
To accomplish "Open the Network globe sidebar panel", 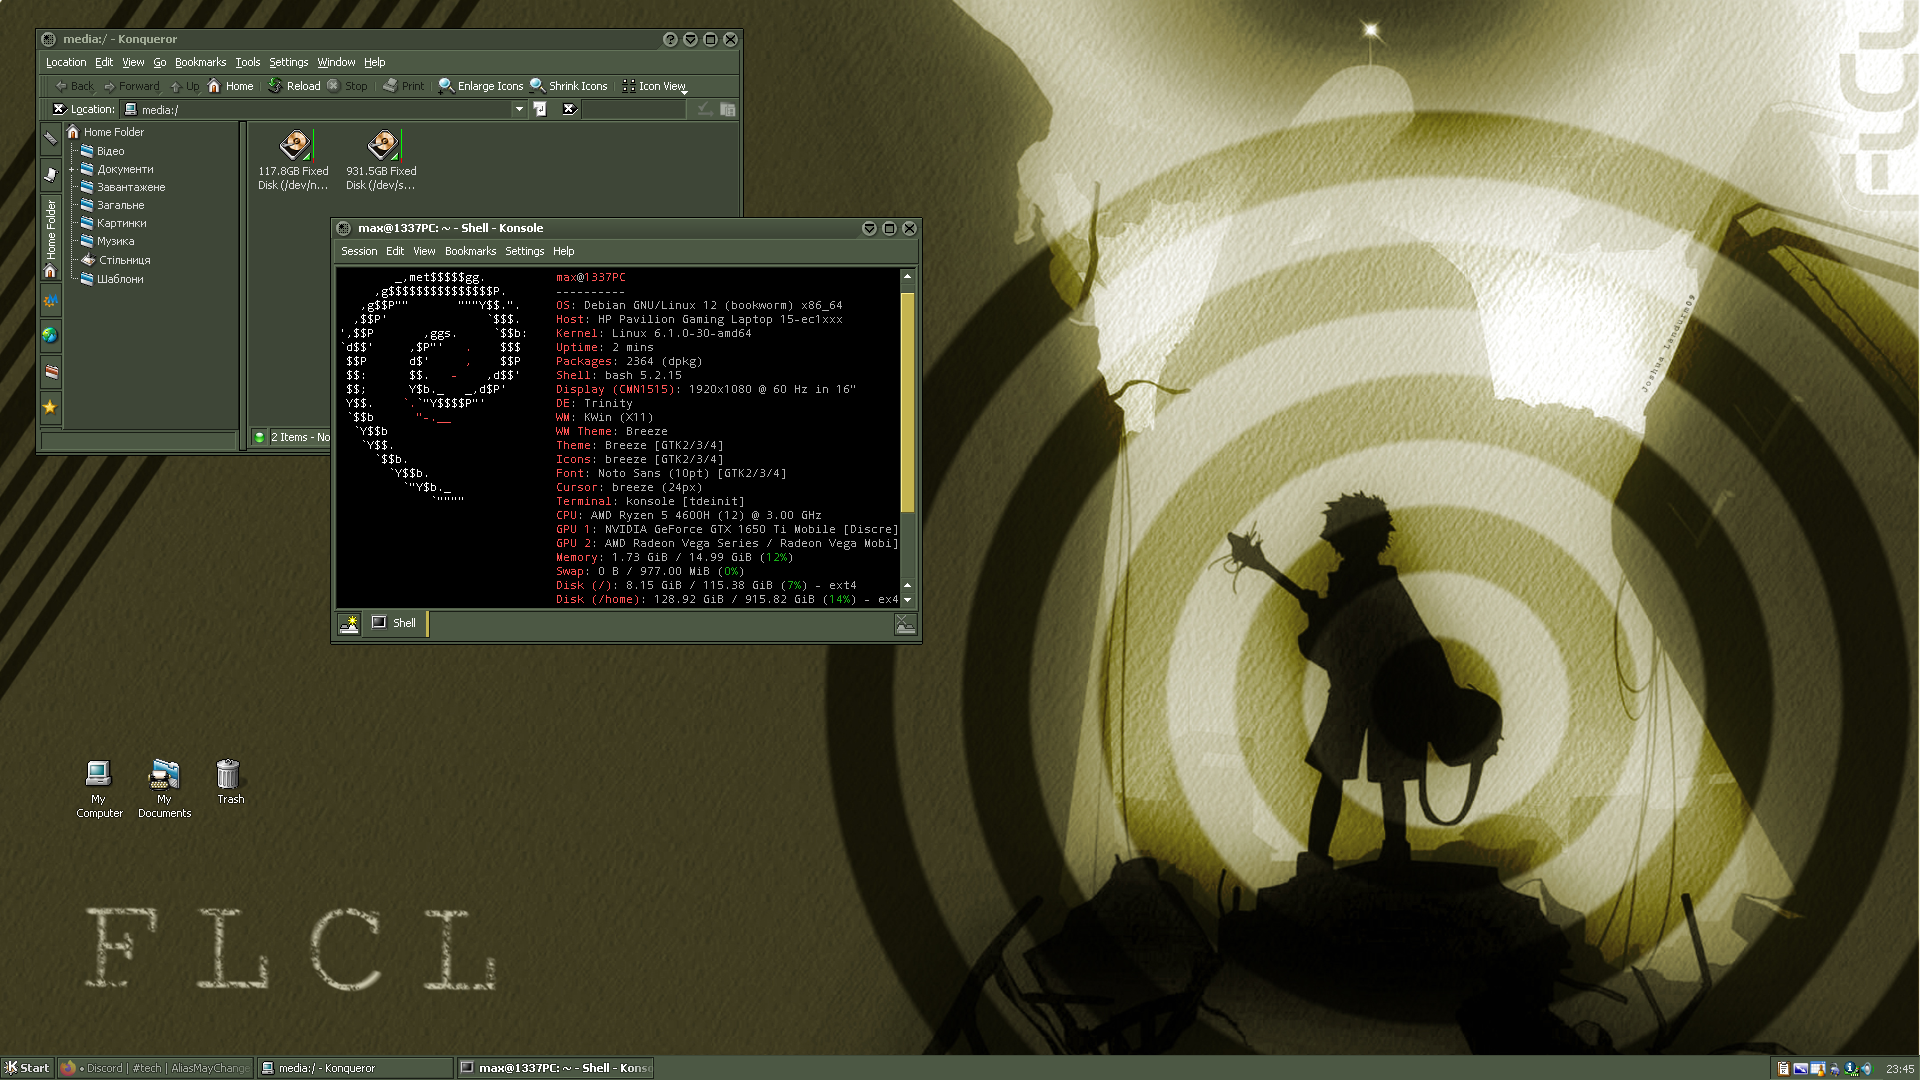I will click(x=50, y=336).
